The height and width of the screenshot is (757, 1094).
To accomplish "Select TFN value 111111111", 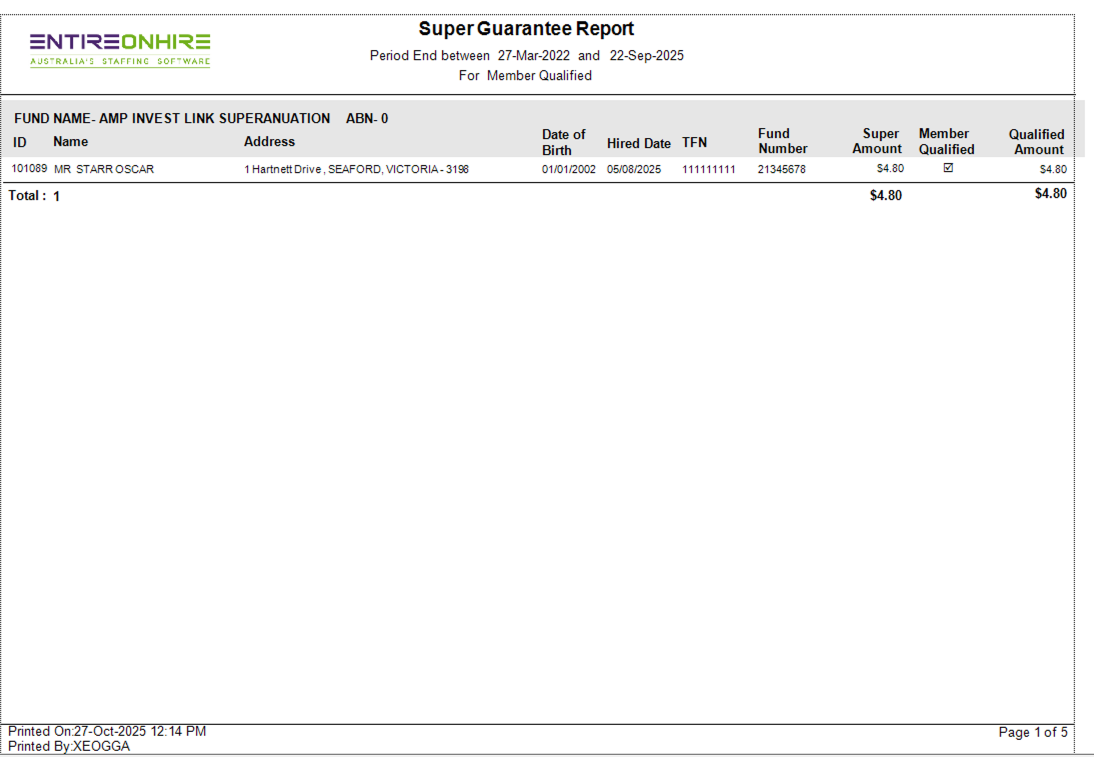I will (x=708, y=170).
